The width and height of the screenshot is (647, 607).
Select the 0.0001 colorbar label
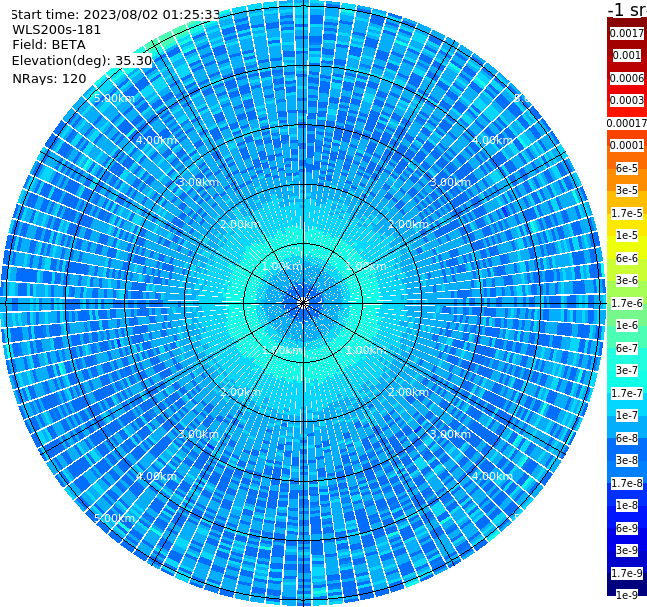coord(627,145)
